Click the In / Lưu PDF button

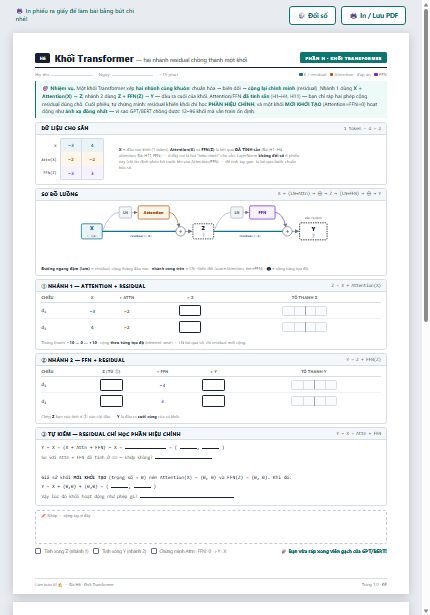(373, 16)
